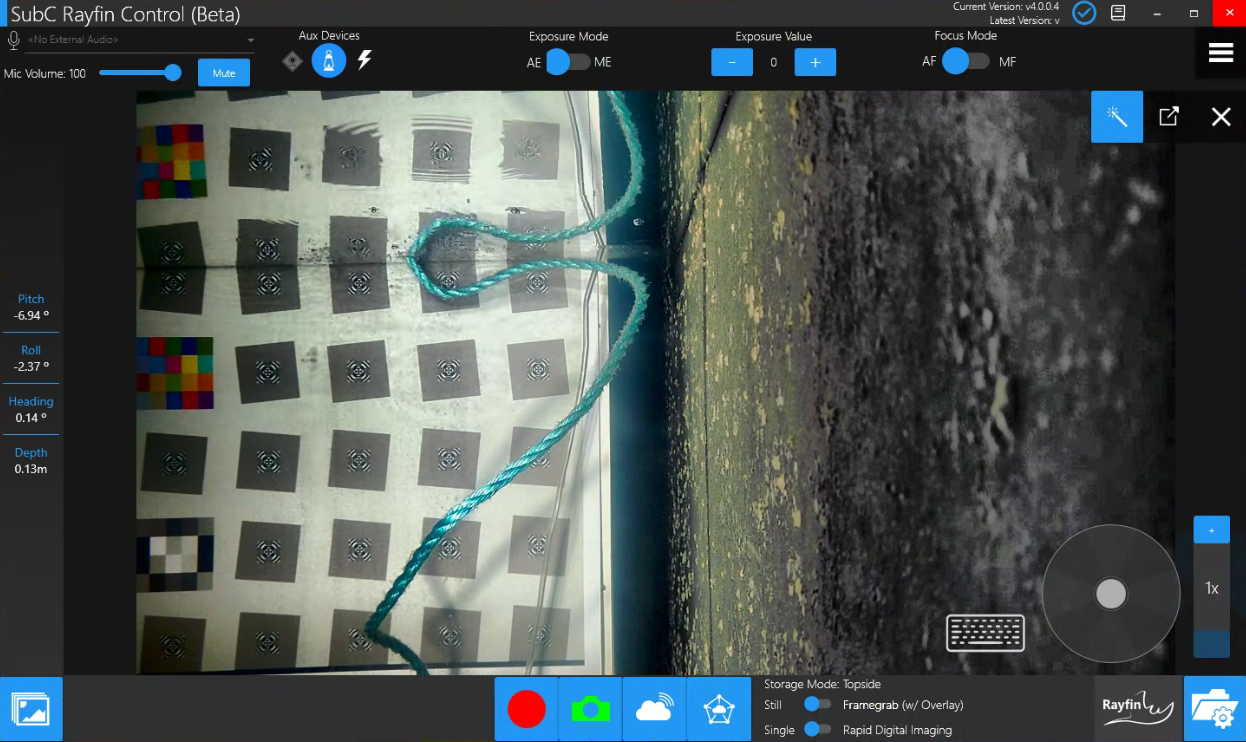Increase exposure value with plus button
The width and height of the screenshot is (1246, 742).
pos(815,62)
